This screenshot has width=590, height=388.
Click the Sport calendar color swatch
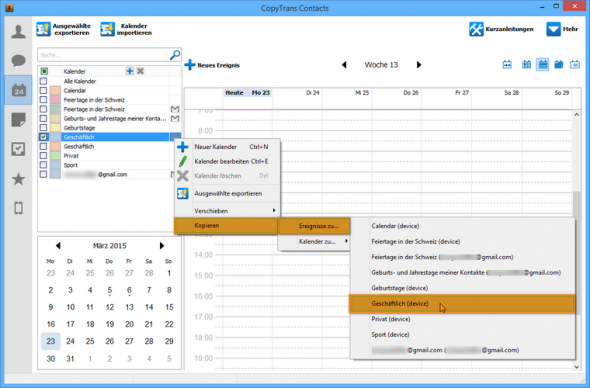pos(55,165)
